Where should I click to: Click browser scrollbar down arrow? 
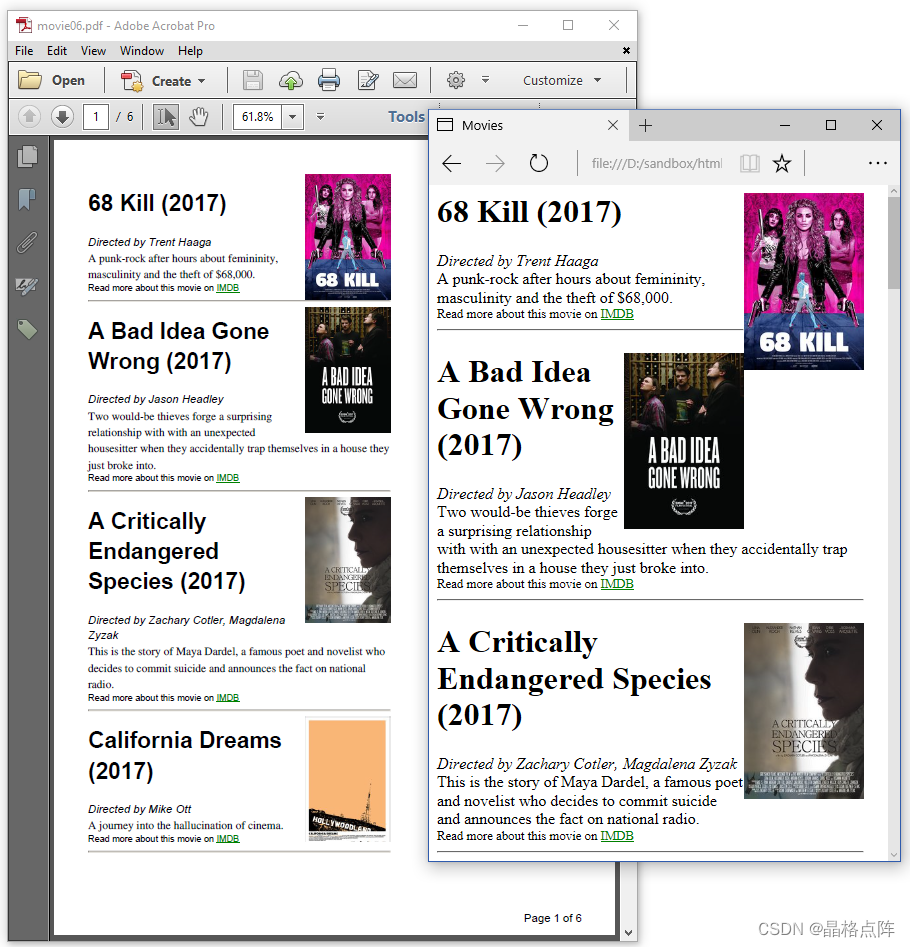tap(894, 855)
